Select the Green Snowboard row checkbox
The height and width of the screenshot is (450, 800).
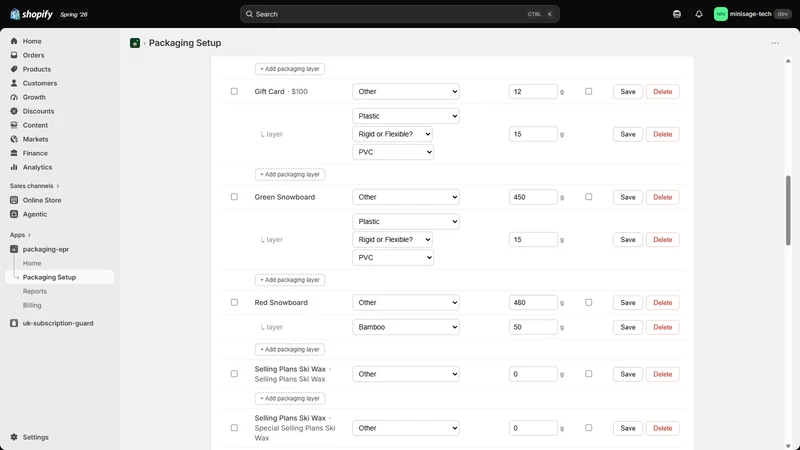tap(234, 197)
